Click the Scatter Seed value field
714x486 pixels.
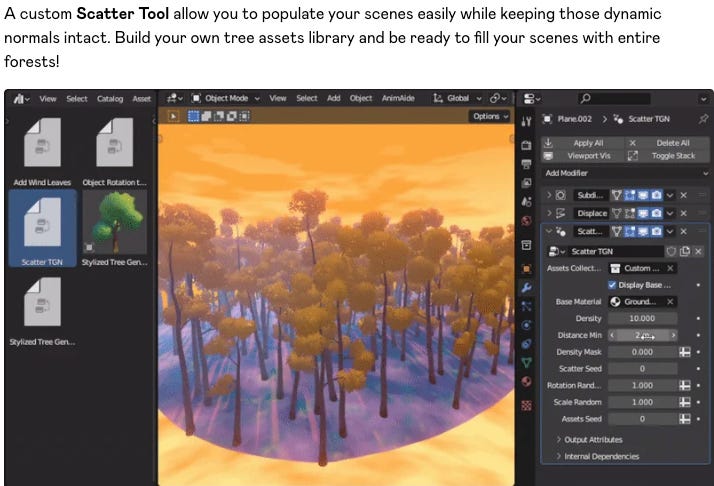click(642, 368)
